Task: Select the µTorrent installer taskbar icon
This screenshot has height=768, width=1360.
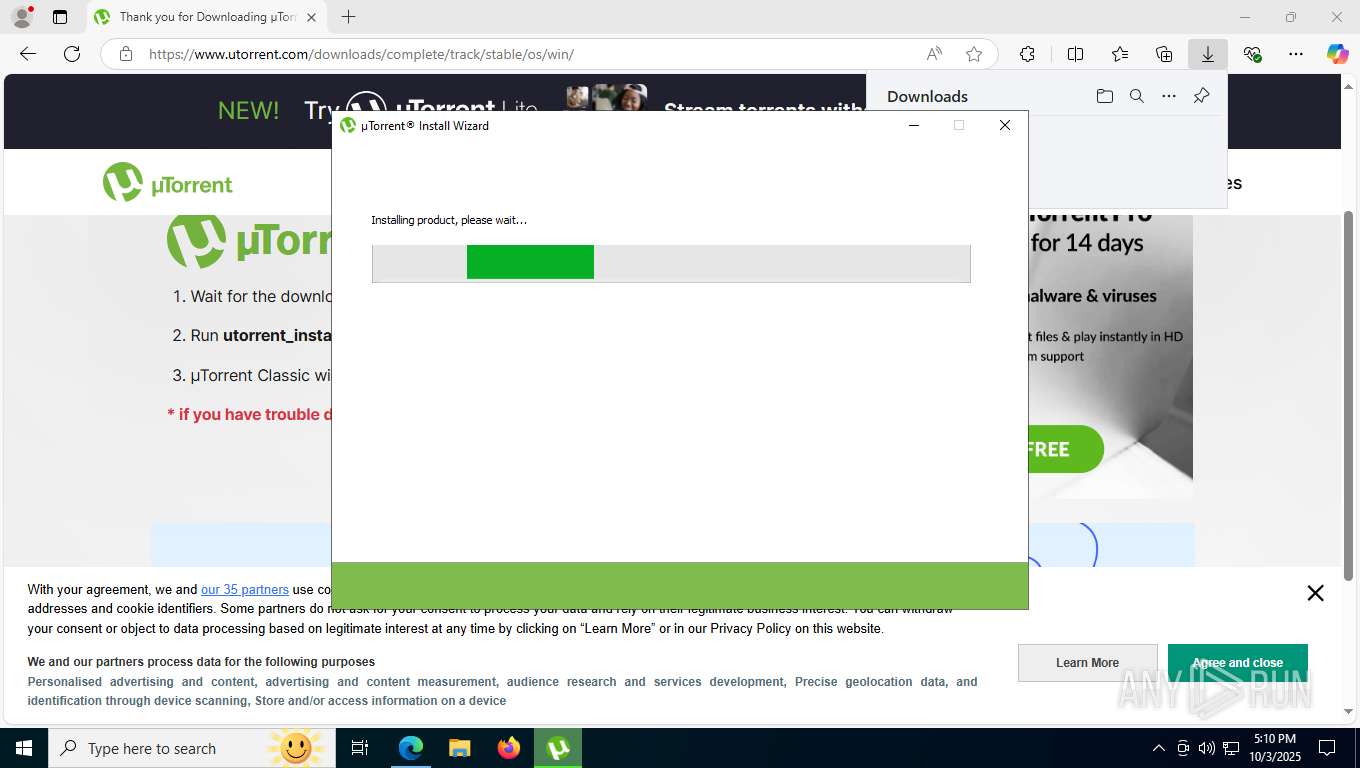Action: pyautogui.click(x=558, y=748)
